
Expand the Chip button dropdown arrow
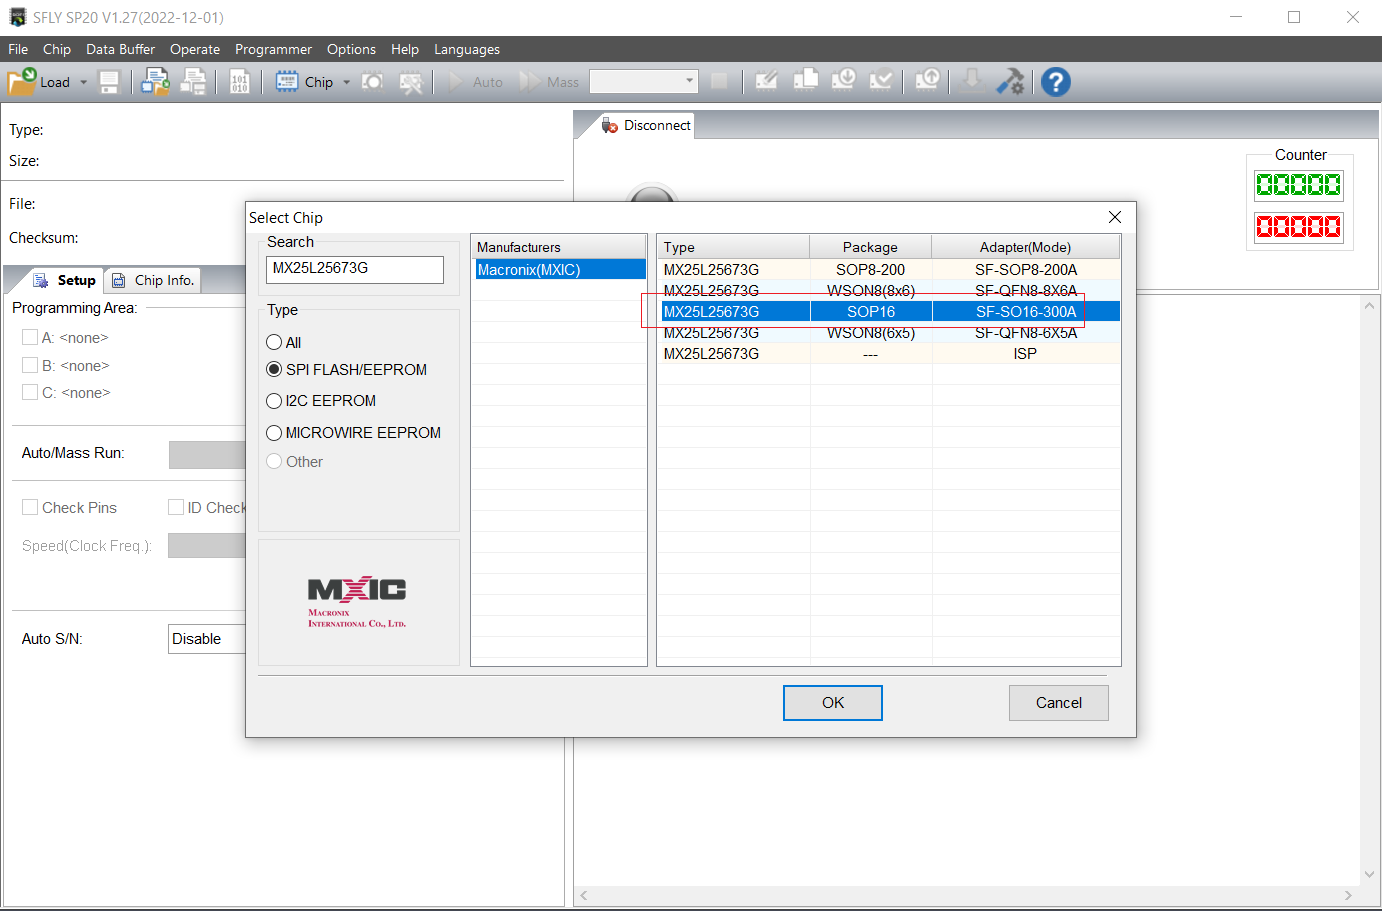[346, 82]
